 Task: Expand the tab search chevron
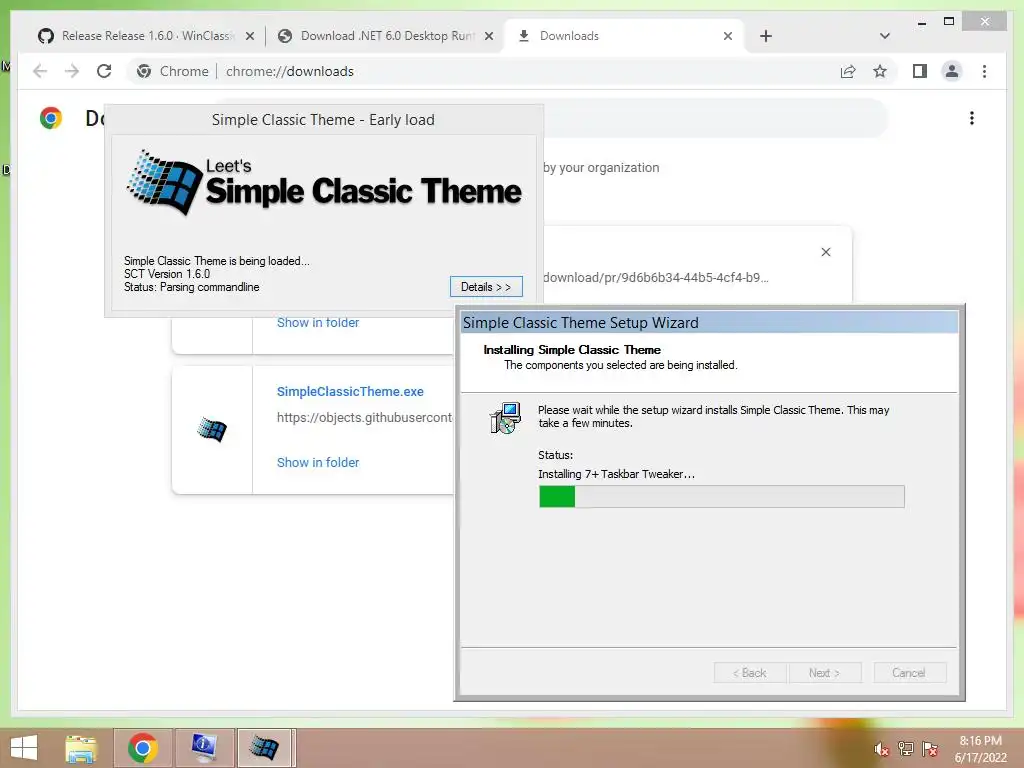884,36
